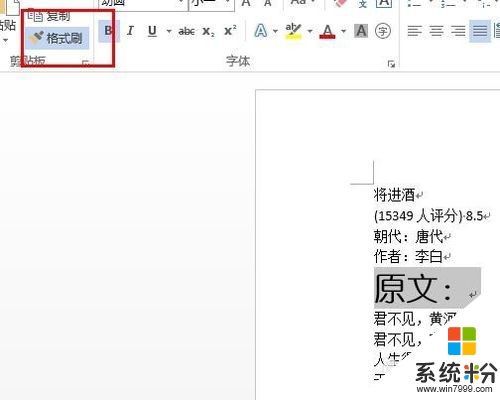The height and width of the screenshot is (400, 500).
Task: Align text right
Action: pos(458,31)
